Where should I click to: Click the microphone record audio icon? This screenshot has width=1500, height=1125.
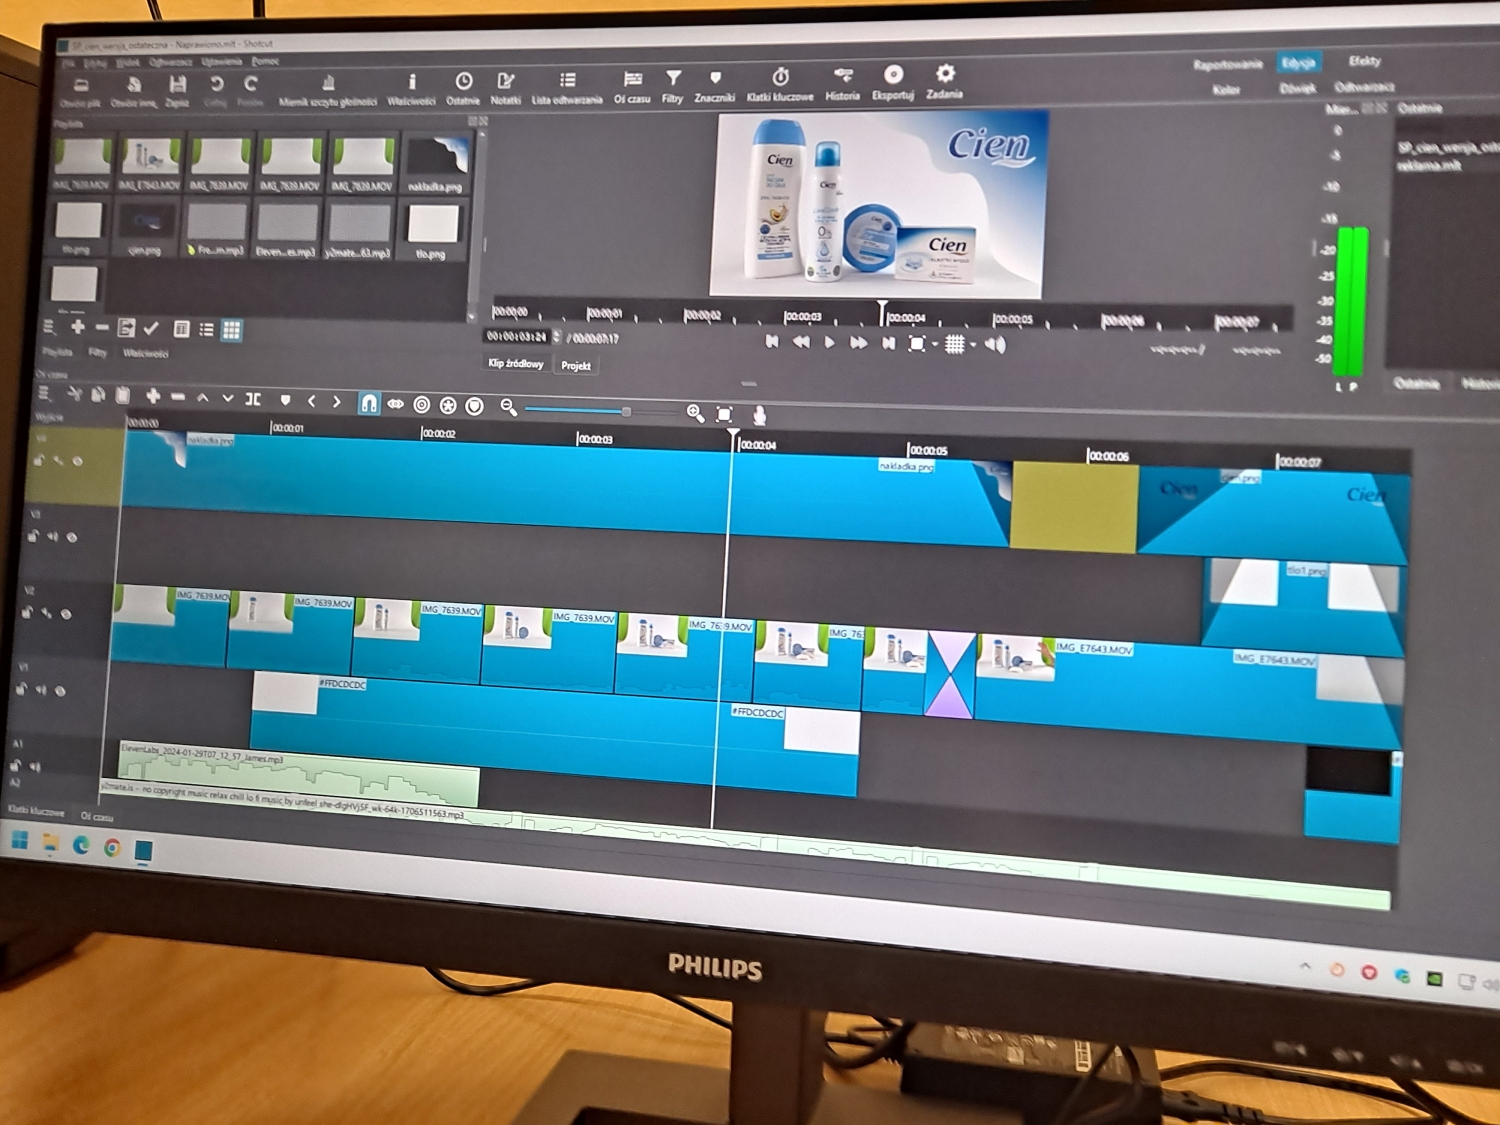click(759, 415)
